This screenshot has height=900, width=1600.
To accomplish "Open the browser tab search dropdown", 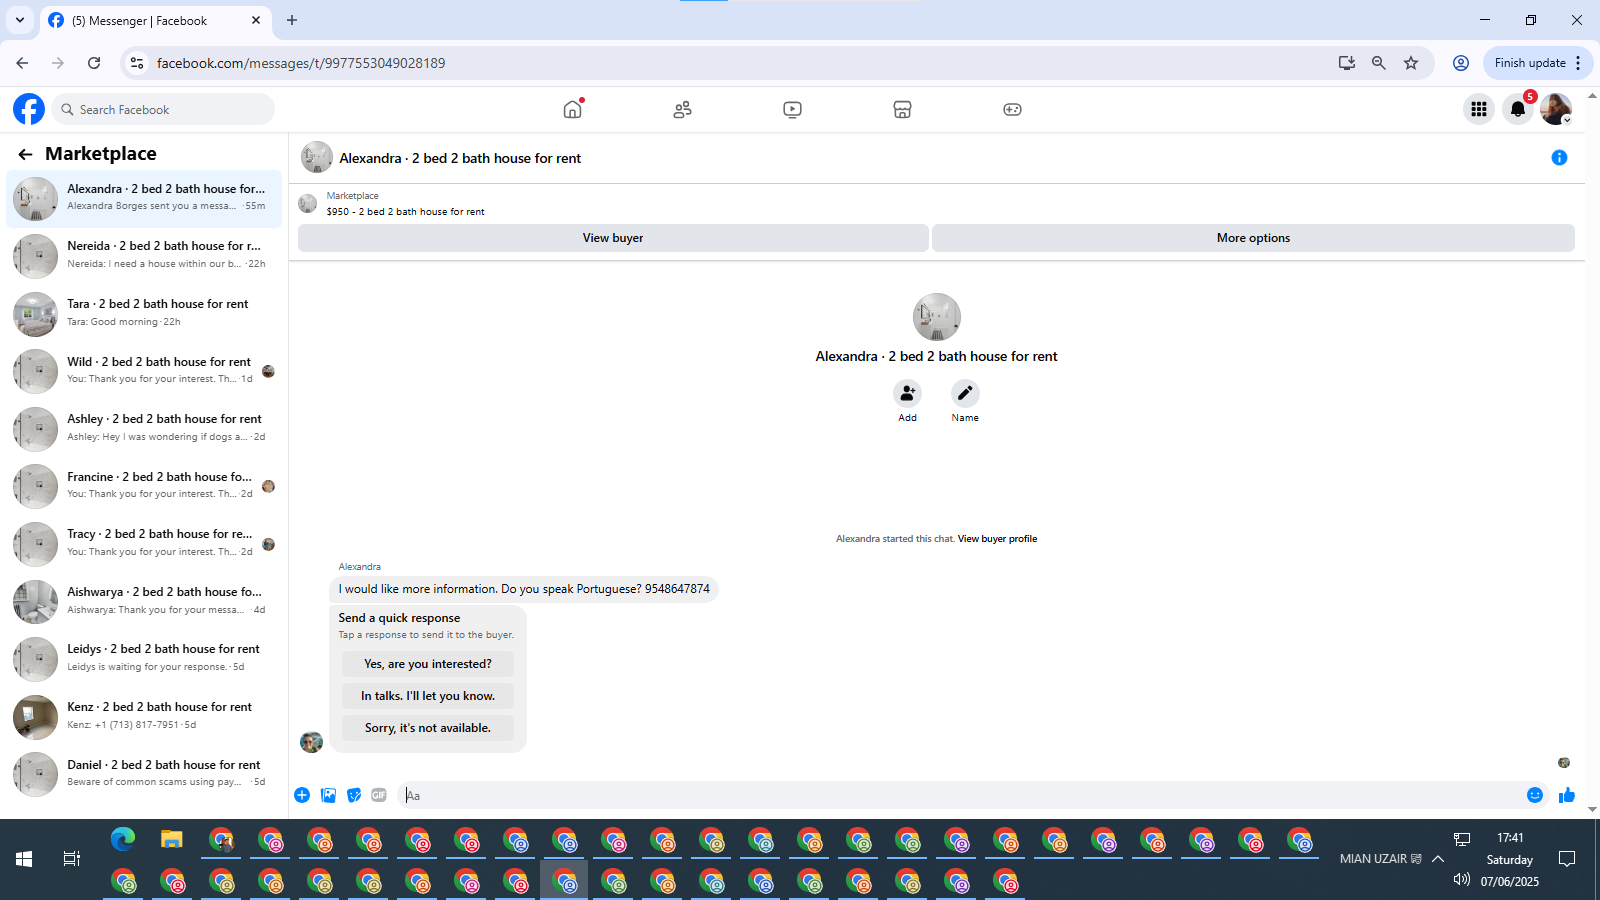I will point(19,20).
